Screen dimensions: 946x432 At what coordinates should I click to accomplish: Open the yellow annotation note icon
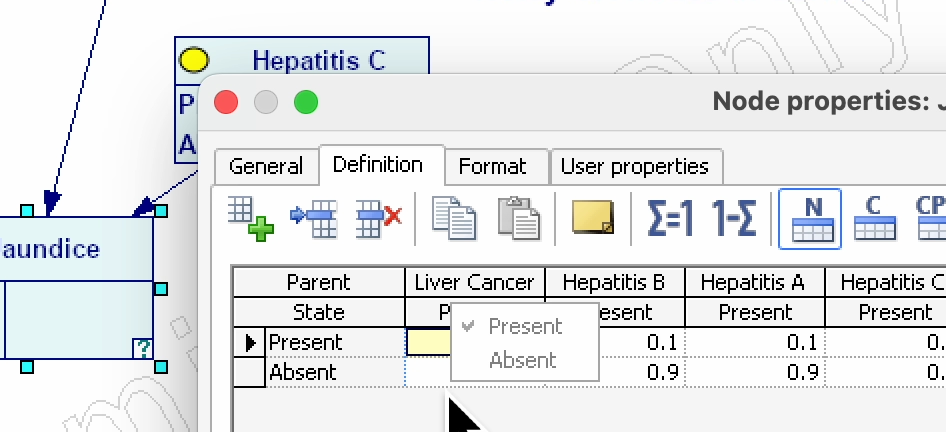point(593,217)
